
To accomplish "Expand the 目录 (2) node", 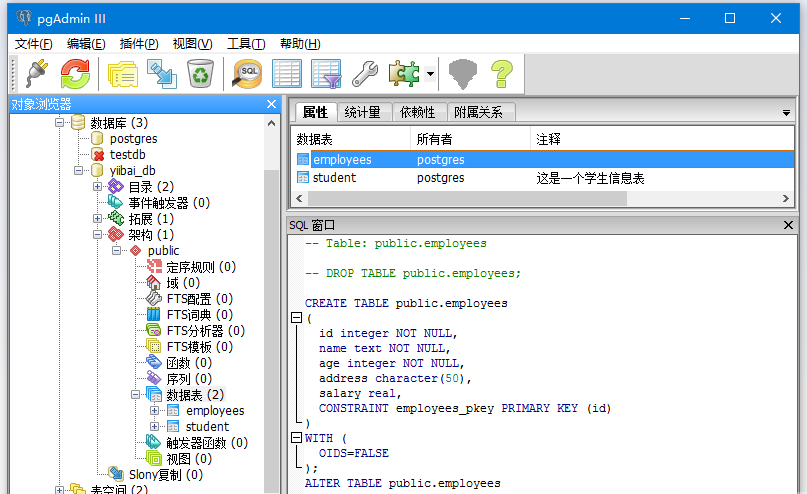I will point(97,186).
